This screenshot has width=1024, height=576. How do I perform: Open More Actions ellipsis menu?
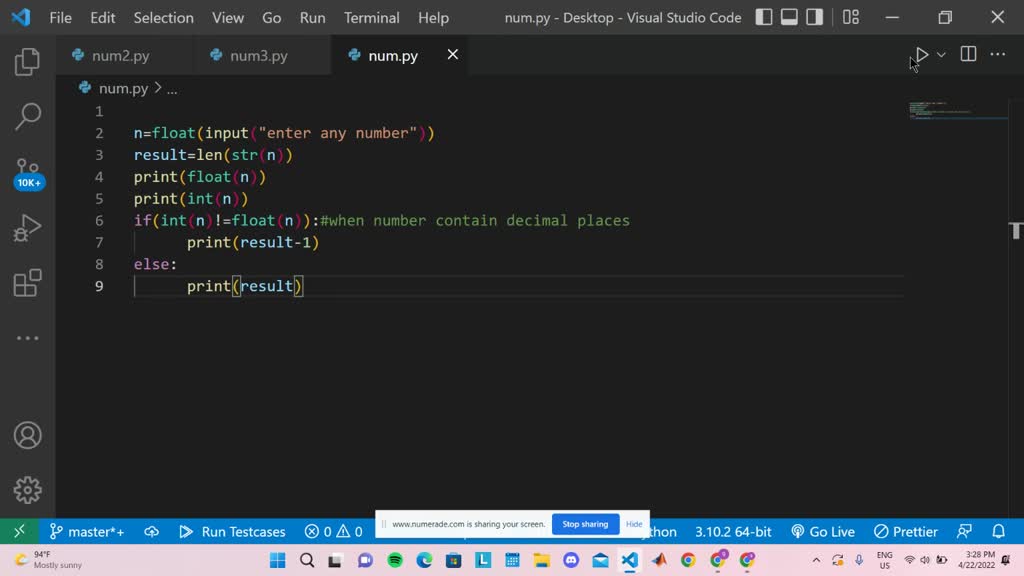(997, 55)
